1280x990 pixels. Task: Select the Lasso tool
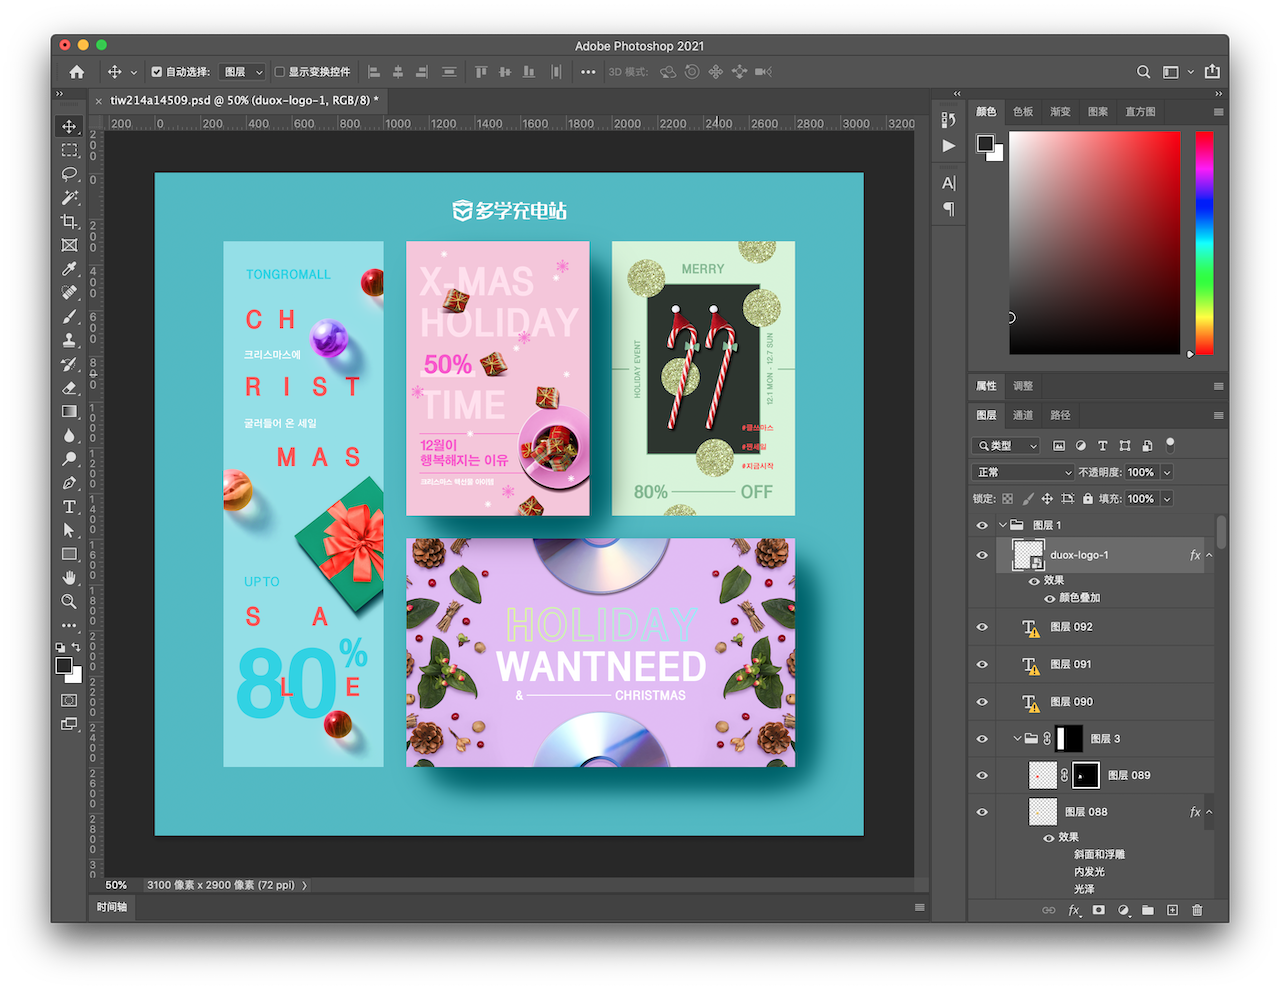[69, 174]
